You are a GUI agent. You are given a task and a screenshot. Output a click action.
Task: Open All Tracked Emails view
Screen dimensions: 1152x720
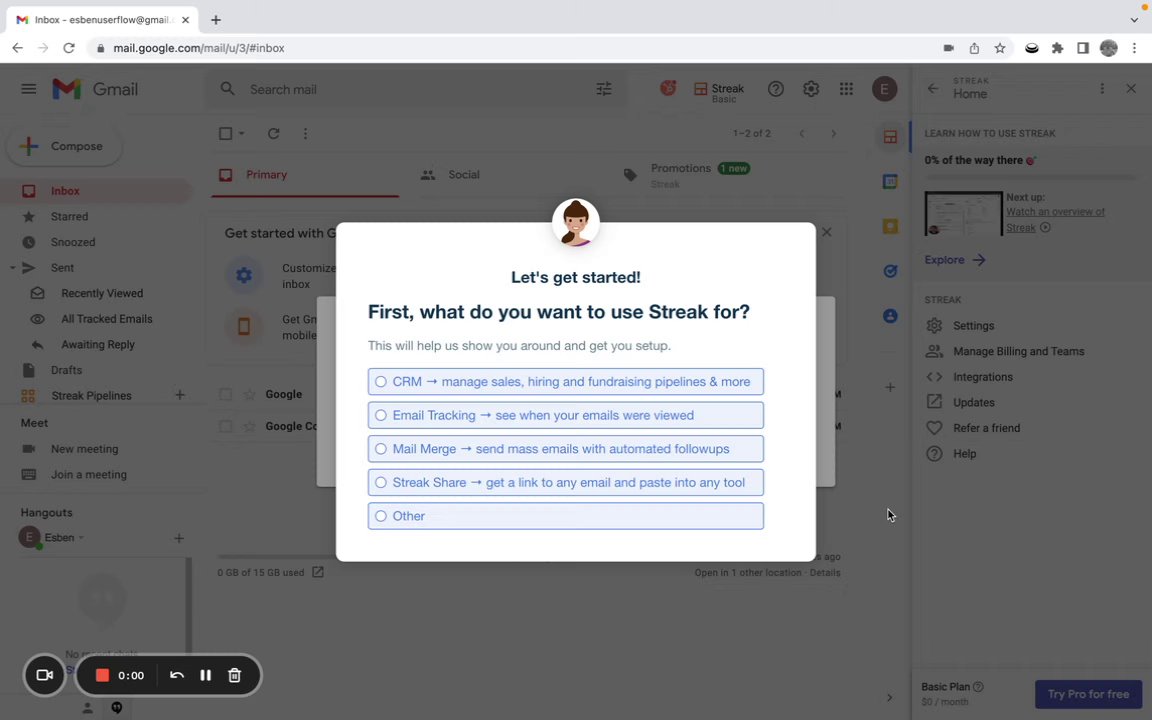tap(107, 319)
